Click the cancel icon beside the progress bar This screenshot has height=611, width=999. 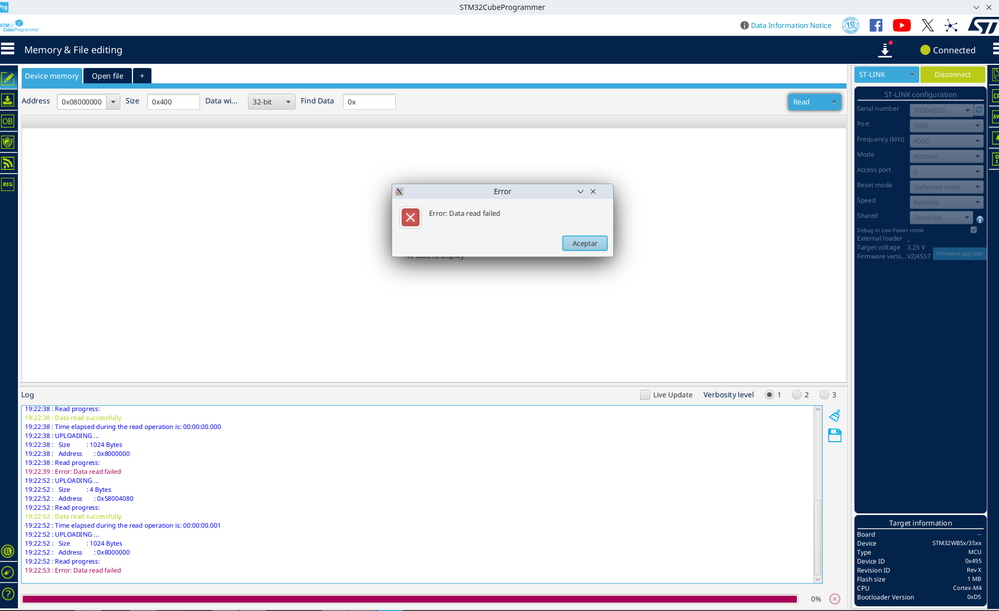pos(835,599)
